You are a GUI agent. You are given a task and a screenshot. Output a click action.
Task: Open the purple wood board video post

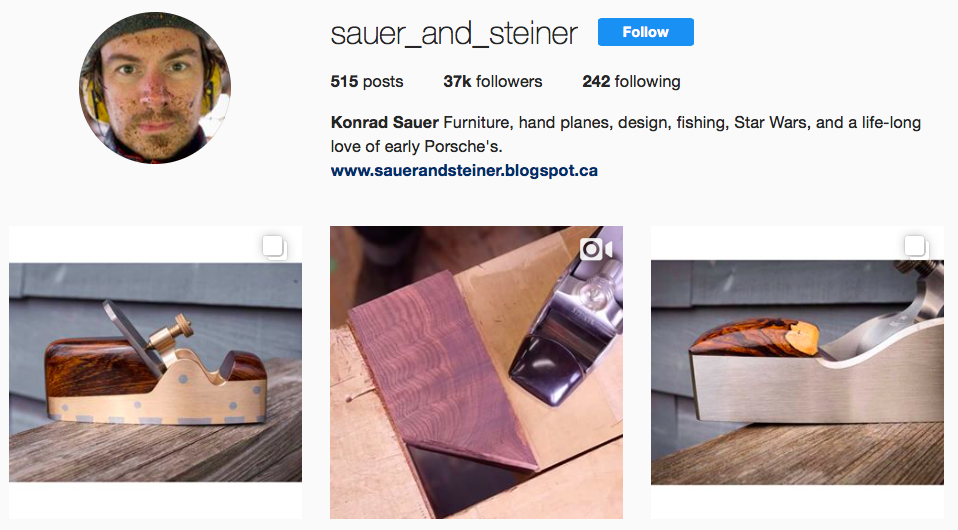click(x=477, y=372)
